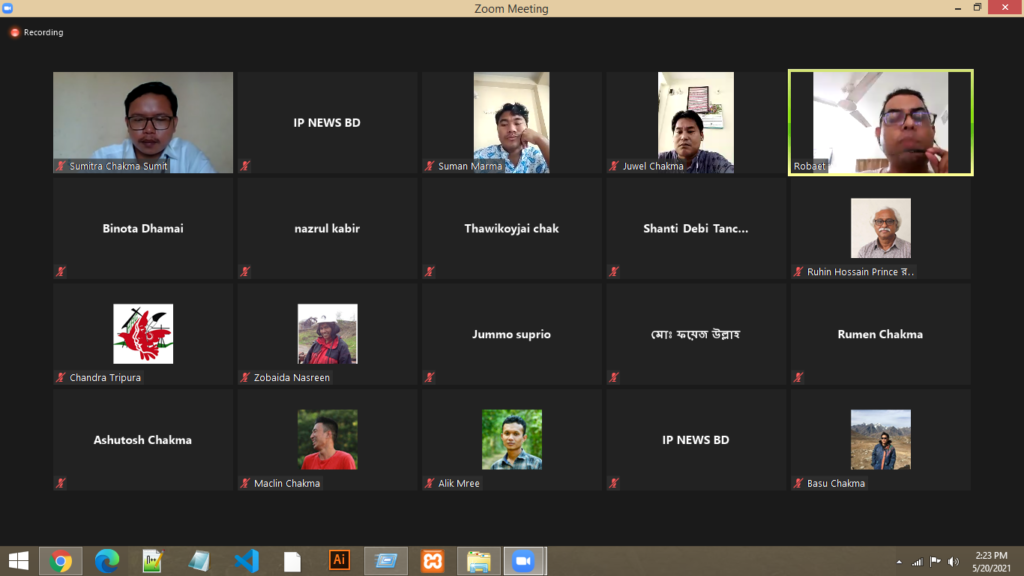Screen dimensions: 1024x576
Task: Click Zobaida Nasreen's profile picture
Action: point(327,334)
